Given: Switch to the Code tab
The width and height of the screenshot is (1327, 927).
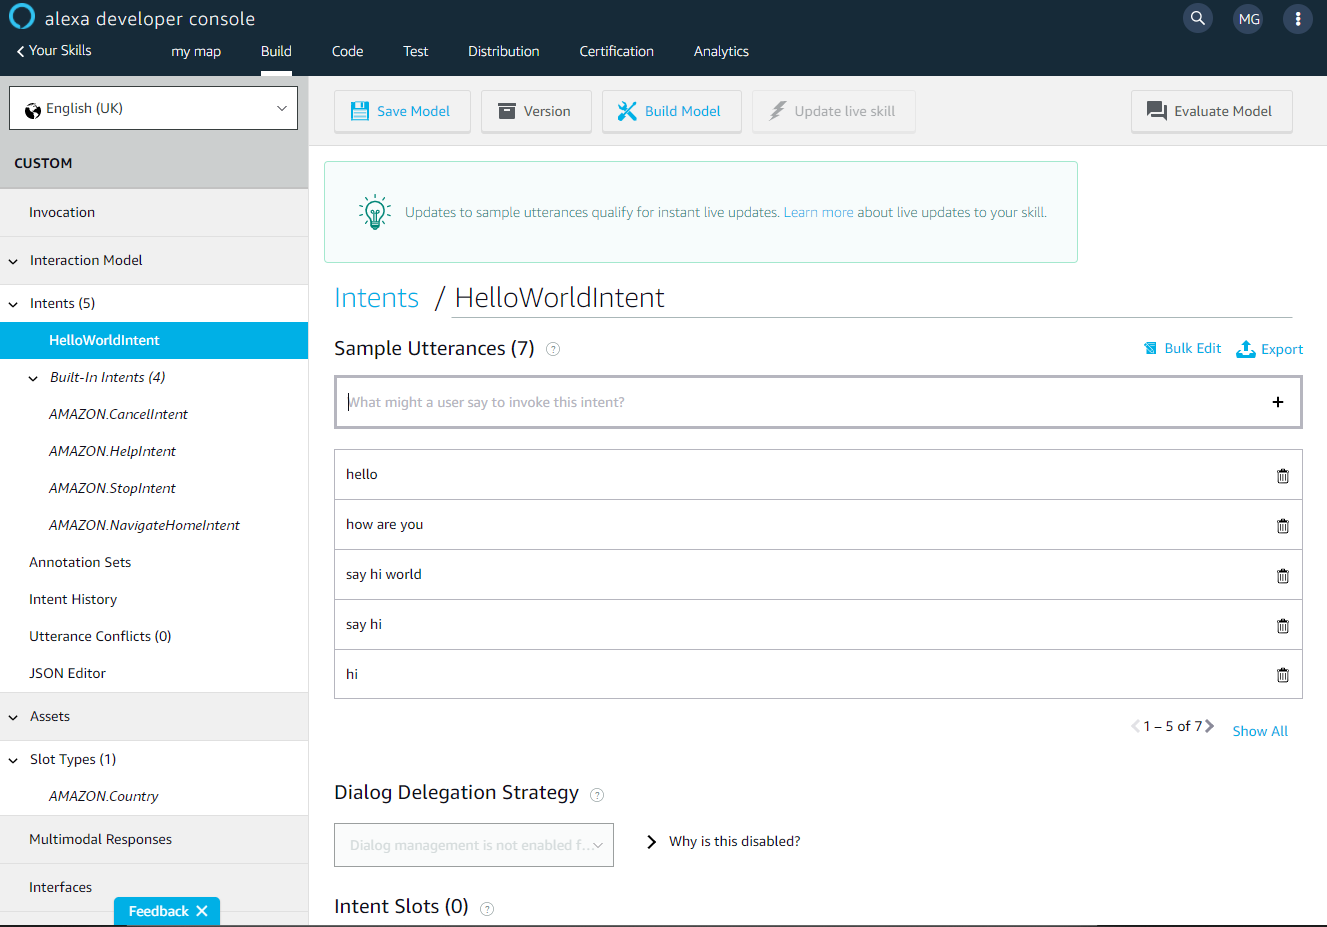Looking at the screenshot, I should coord(347,51).
